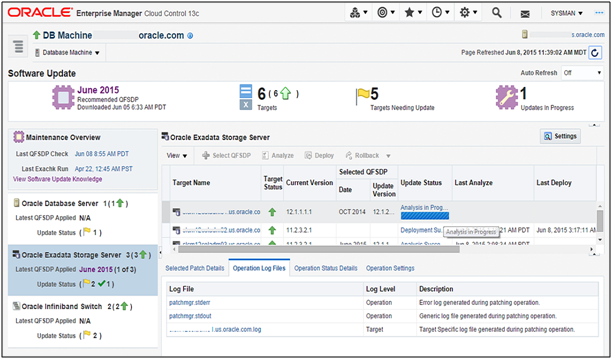Screen dimensions: 614x360
Task: Open the mail envelope icon
Action: click(525, 14)
